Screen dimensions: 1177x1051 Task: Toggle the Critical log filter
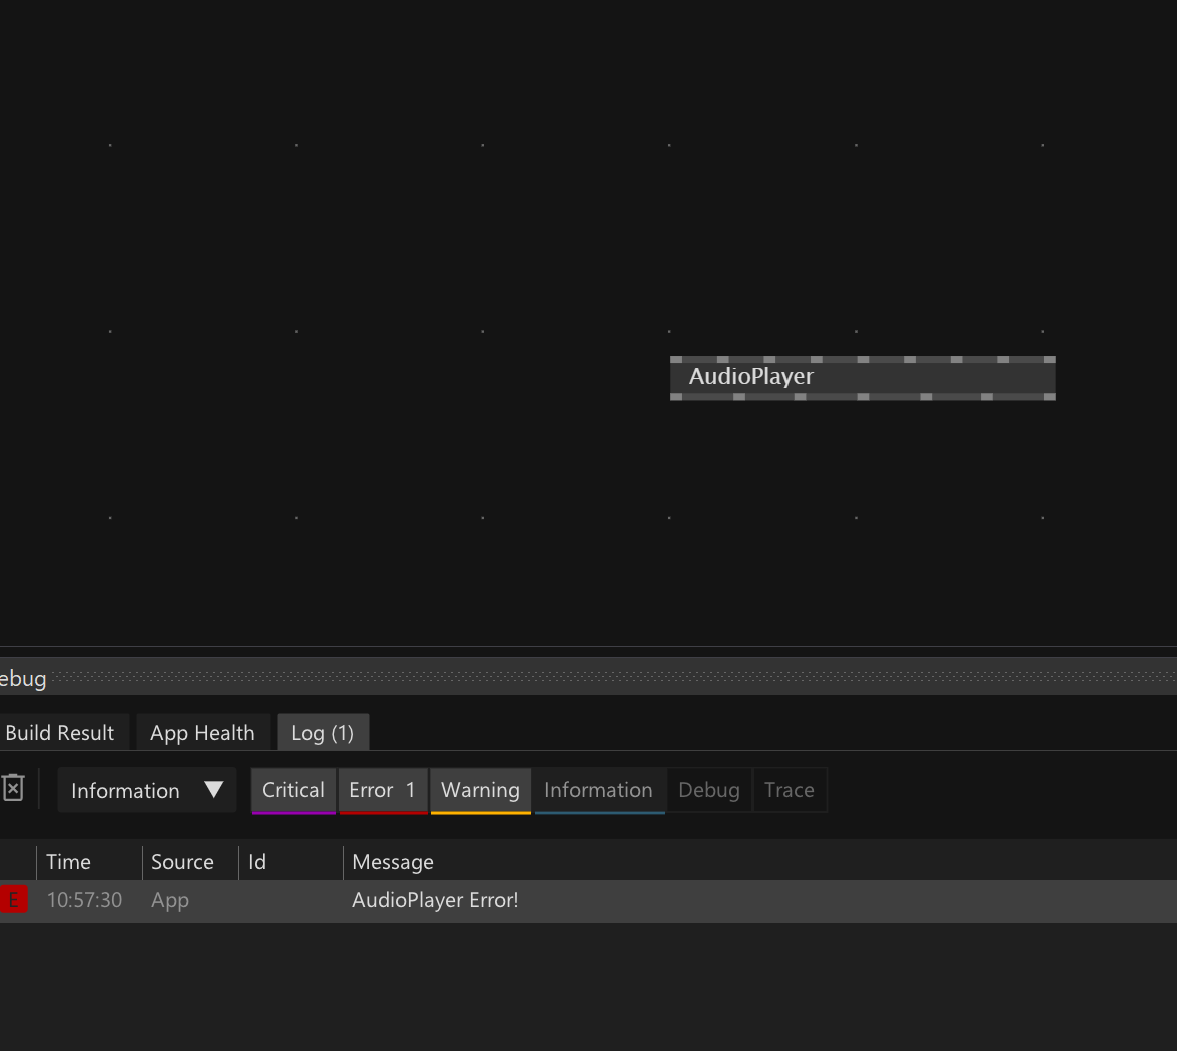(x=293, y=790)
